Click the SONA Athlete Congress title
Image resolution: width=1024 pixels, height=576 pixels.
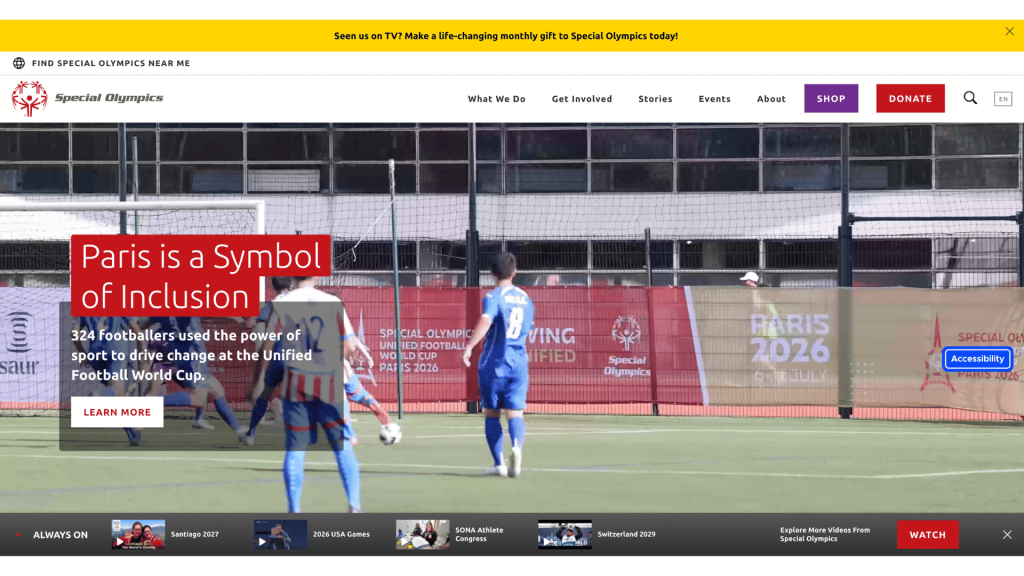(x=479, y=534)
